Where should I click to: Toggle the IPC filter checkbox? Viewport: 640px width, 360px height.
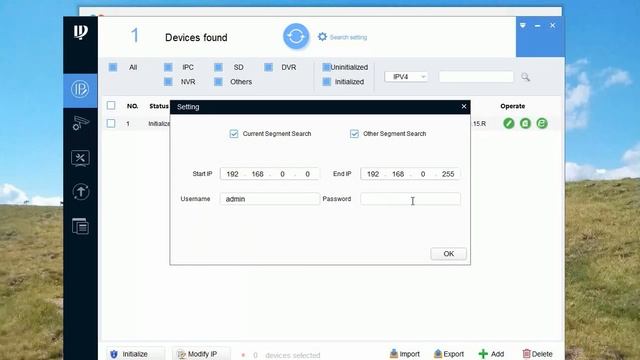tap(168, 67)
